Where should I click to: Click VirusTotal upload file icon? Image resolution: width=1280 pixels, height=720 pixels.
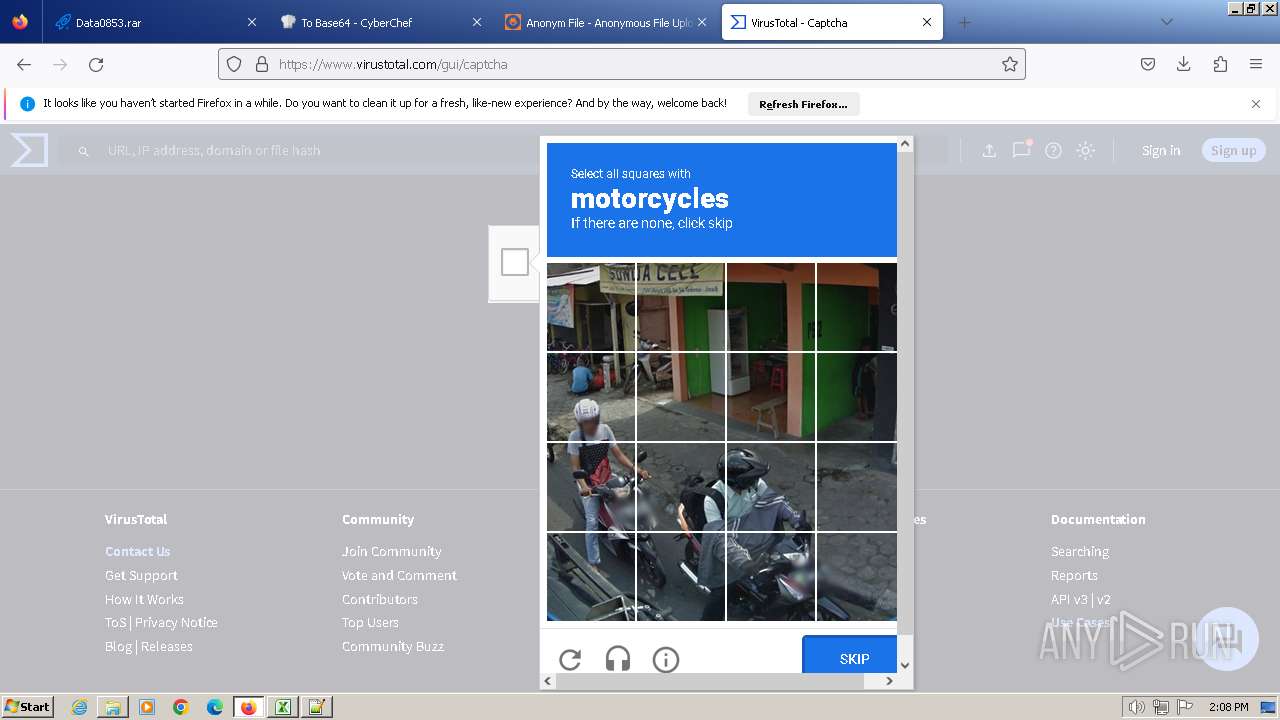[x=989, y=150]
